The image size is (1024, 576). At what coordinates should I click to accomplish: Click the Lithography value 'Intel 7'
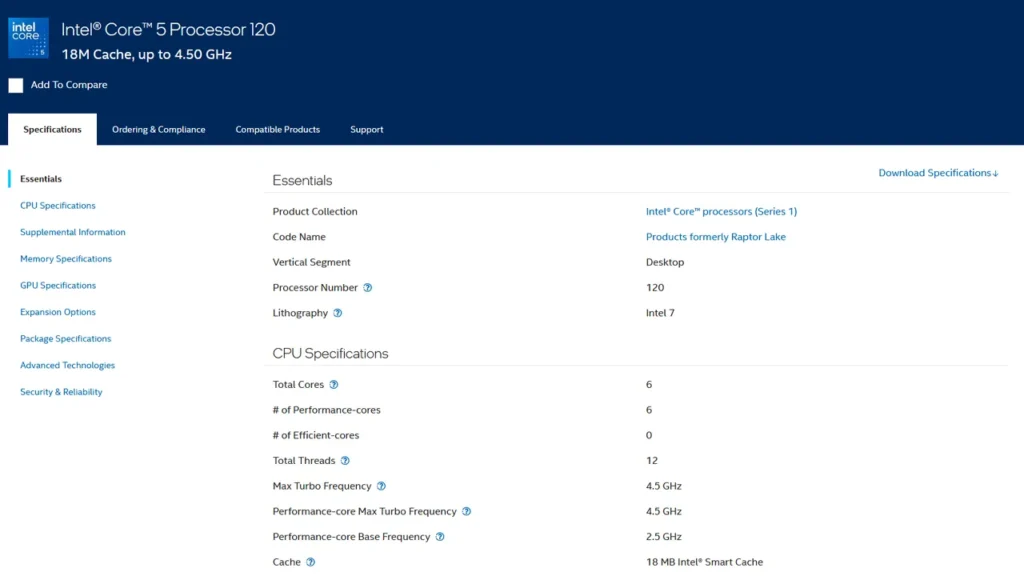(660, 313)
